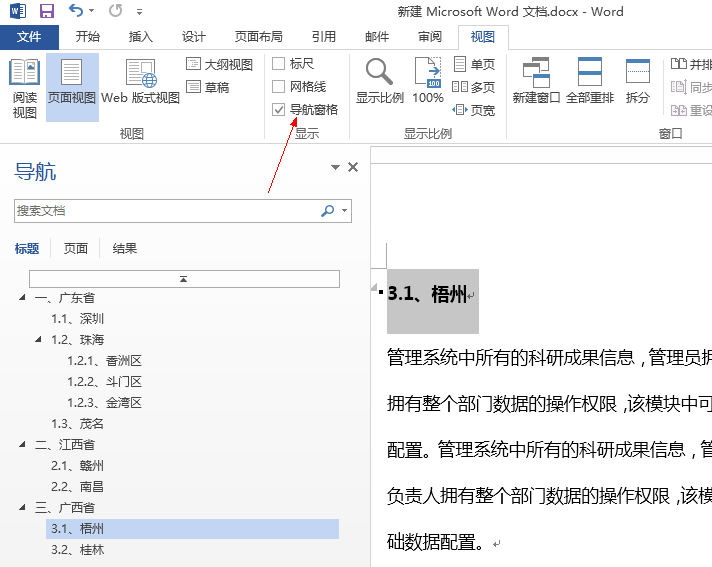This screenshot has width=712, height=567.
Task: Open a 新建窗口 new window
Action: pyautogui.click(x=536, y=81)
